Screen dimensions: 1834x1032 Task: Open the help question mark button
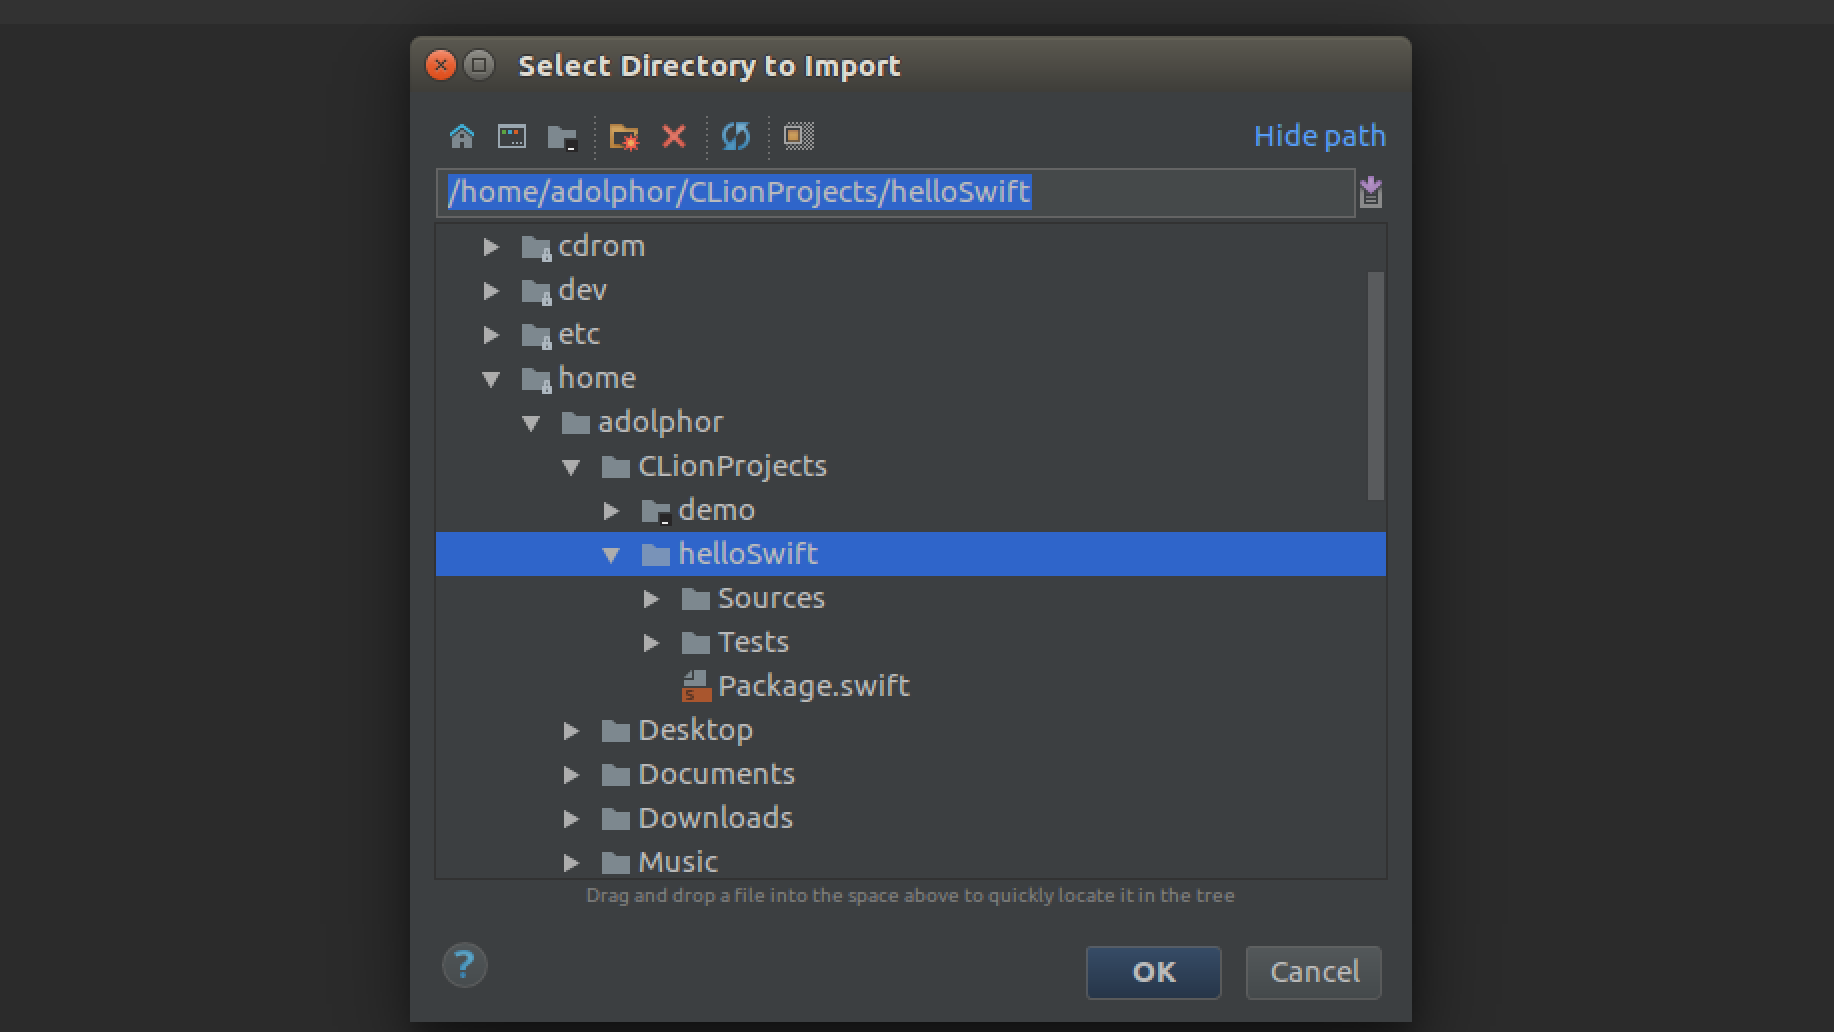pos(464,965)
